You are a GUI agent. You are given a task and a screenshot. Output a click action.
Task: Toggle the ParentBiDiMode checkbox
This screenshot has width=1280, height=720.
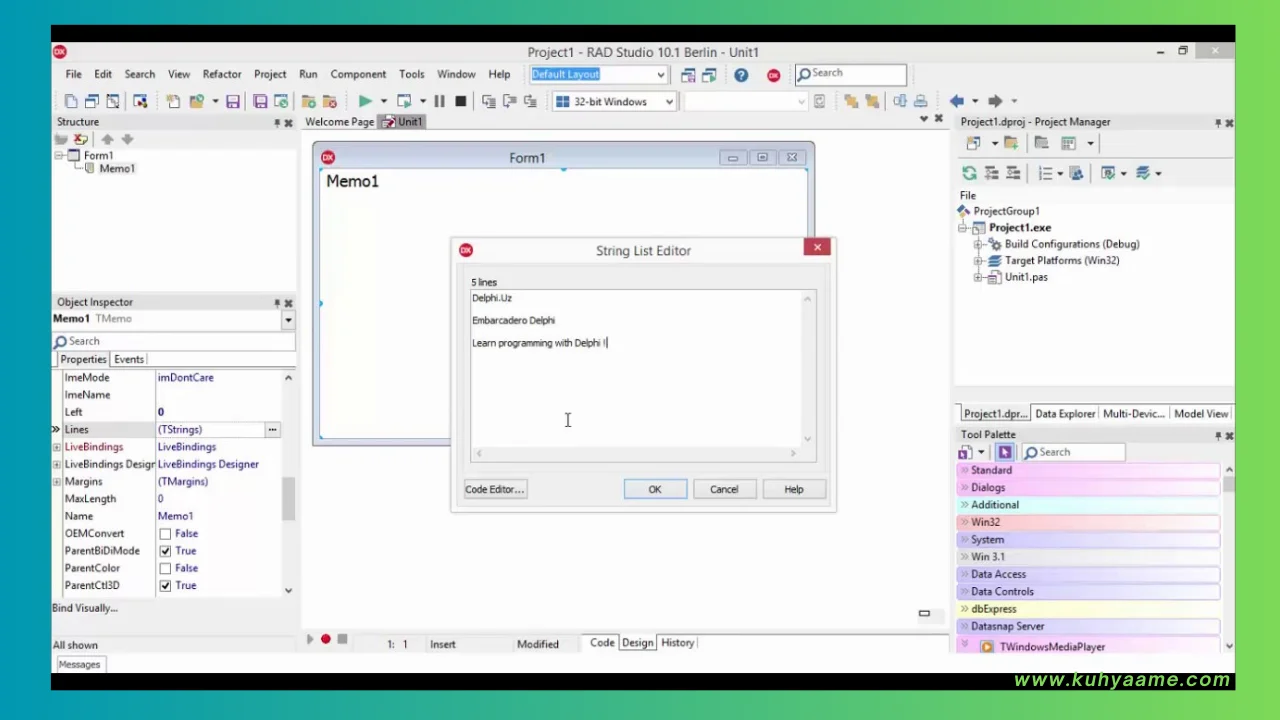tap(165, 551)
